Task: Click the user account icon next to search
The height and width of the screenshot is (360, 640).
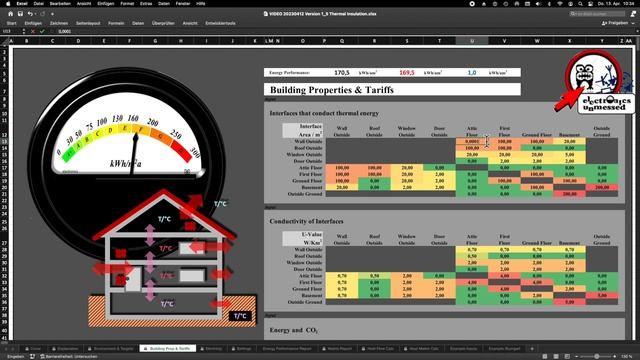Action: tap(633, 14)
